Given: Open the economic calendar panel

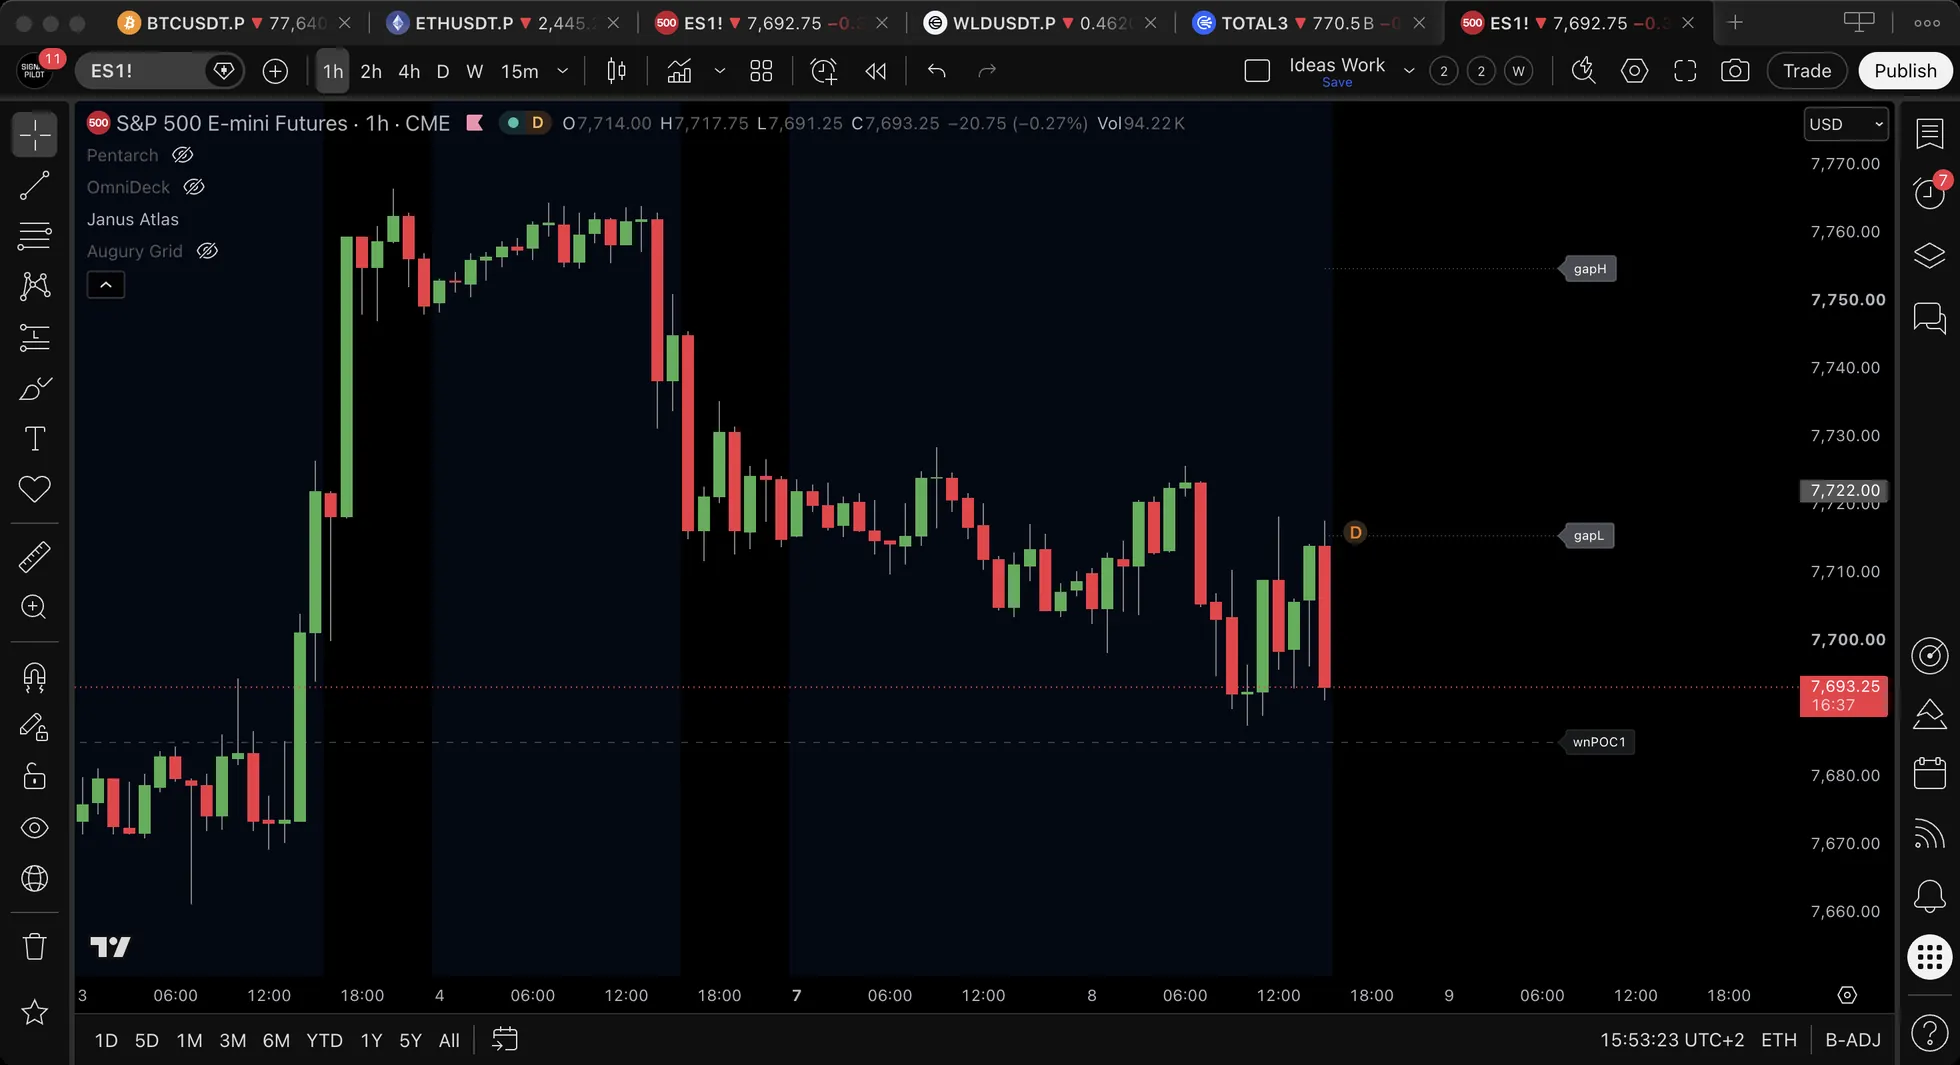Looking at the screenshot, I should coord(1929,773).
